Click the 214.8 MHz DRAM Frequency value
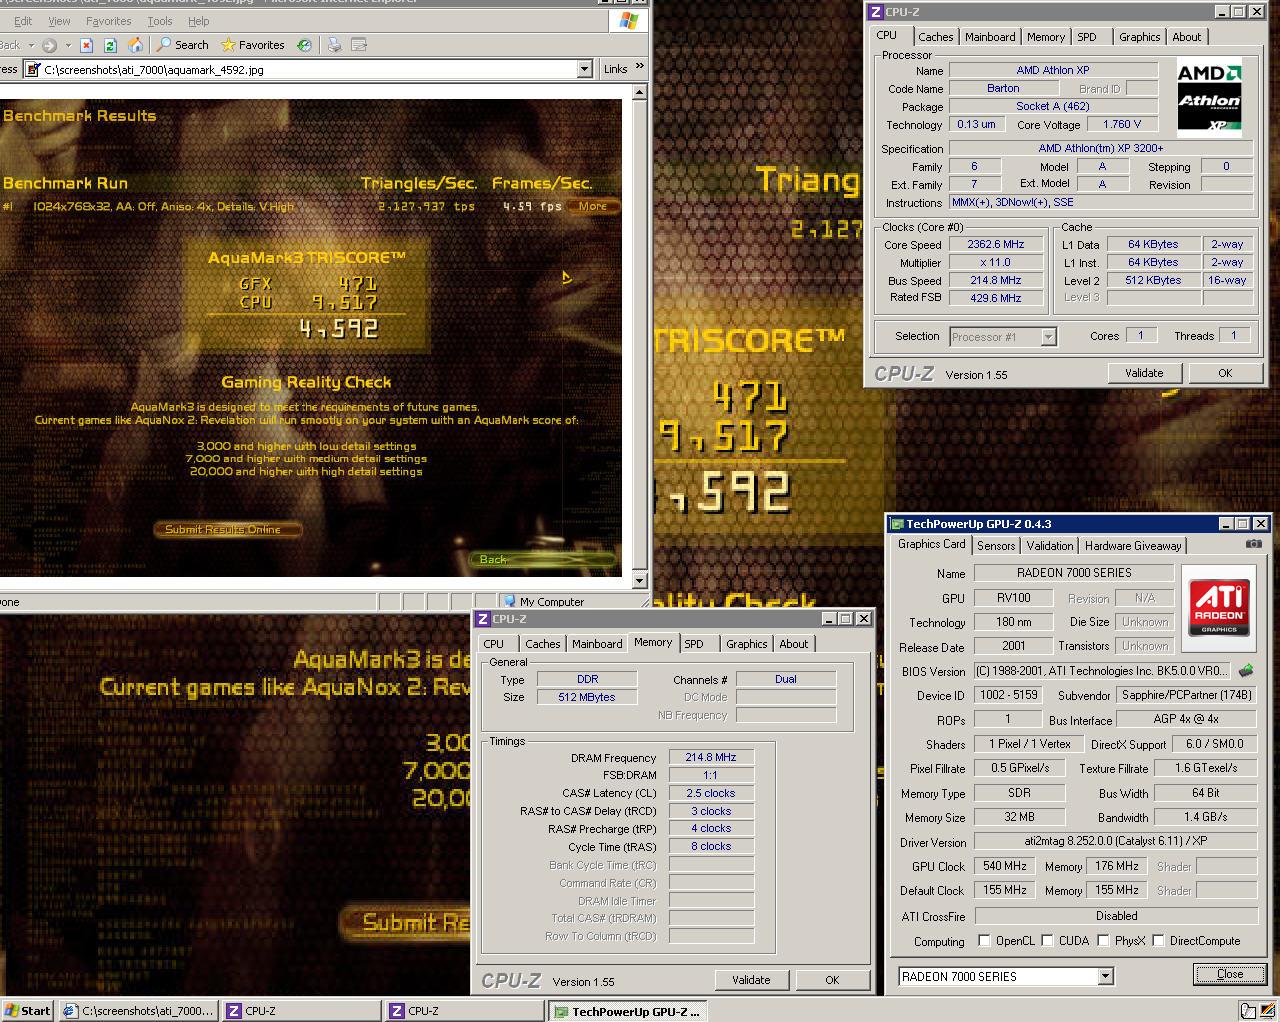Screen dimensions: 1280x1022 coord(711,758)
